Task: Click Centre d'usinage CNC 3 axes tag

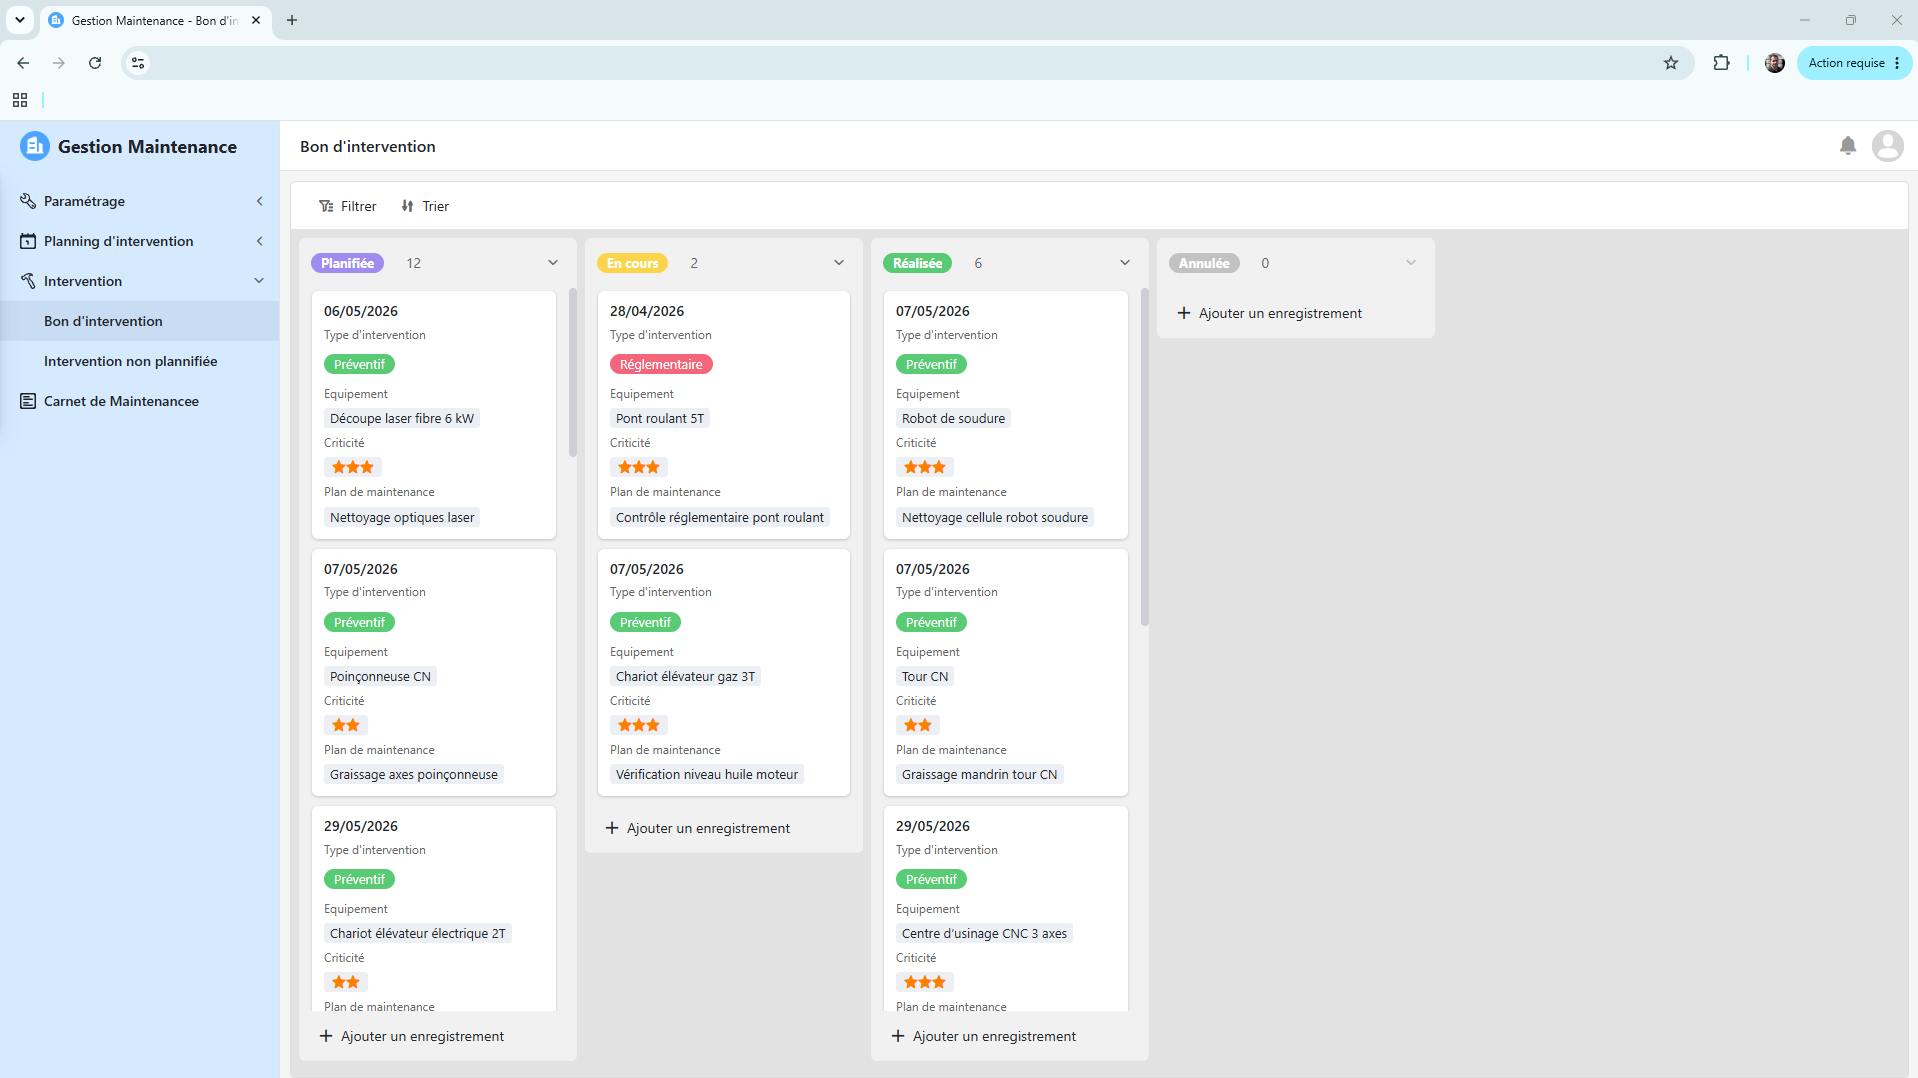Action: point(984,933)
